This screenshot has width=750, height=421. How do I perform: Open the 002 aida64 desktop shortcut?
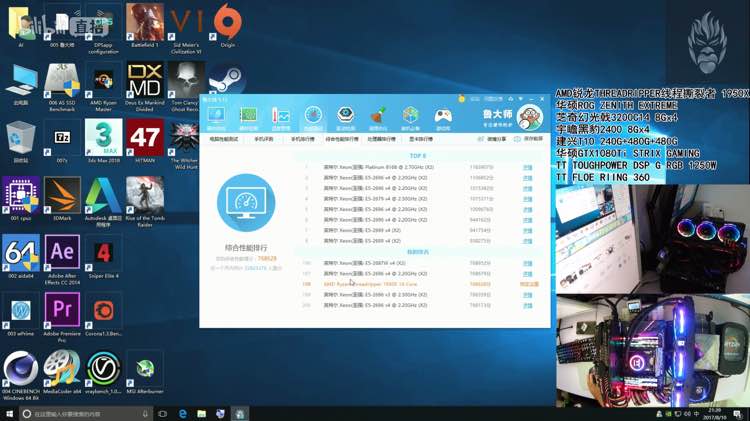click(x=21, y=257)
